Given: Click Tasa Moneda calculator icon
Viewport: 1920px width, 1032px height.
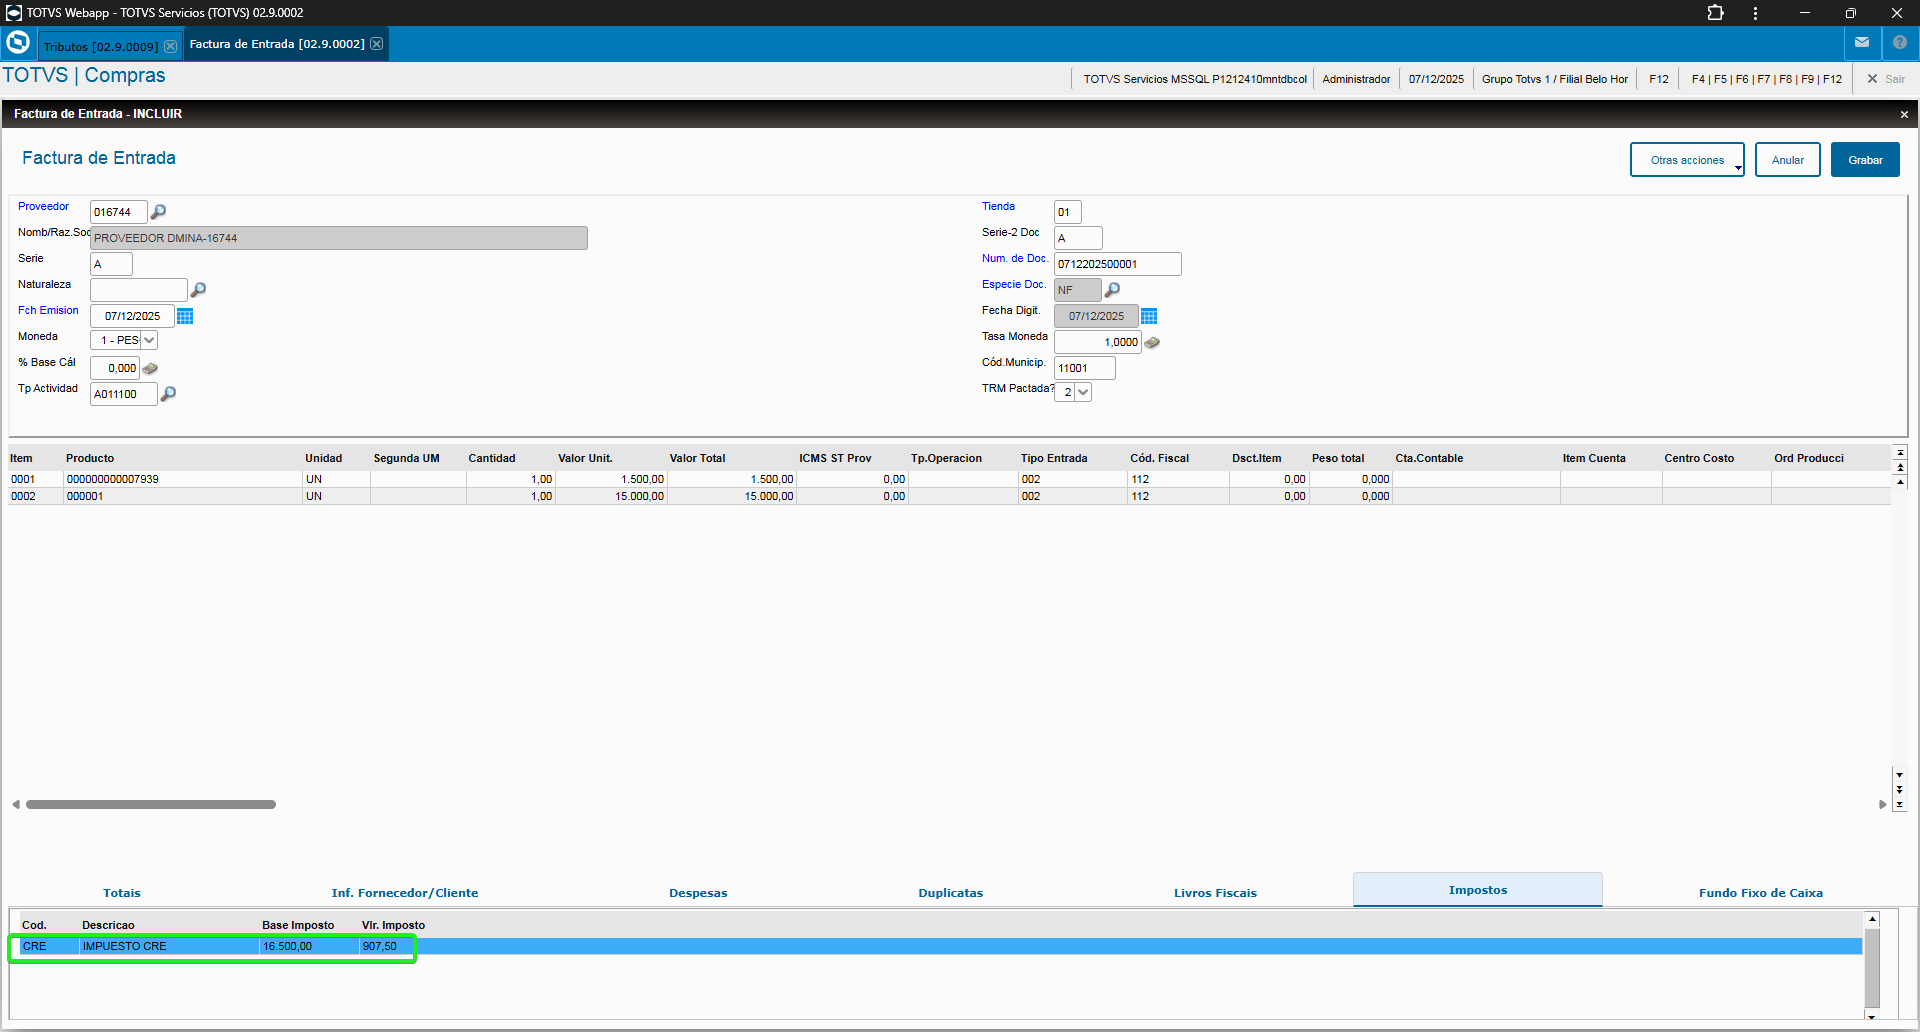Looking at the screenshot, I should click(1152, 342).
